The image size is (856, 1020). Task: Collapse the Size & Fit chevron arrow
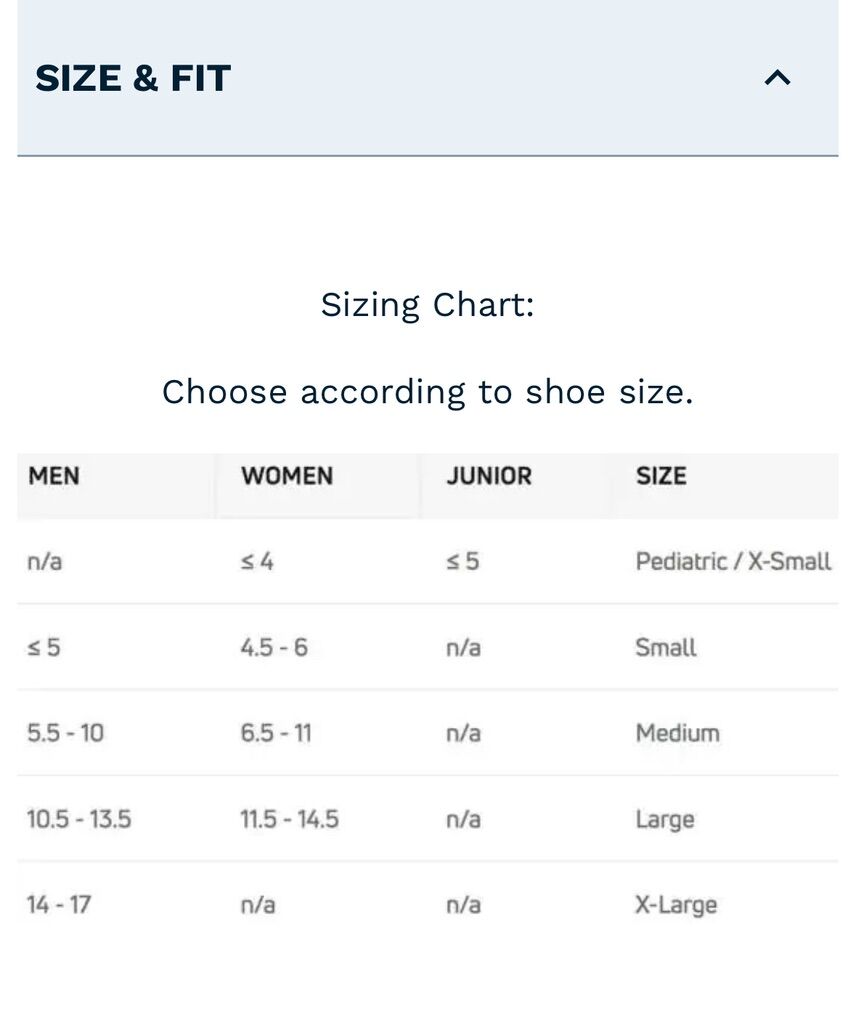click(x=777, y=78)
